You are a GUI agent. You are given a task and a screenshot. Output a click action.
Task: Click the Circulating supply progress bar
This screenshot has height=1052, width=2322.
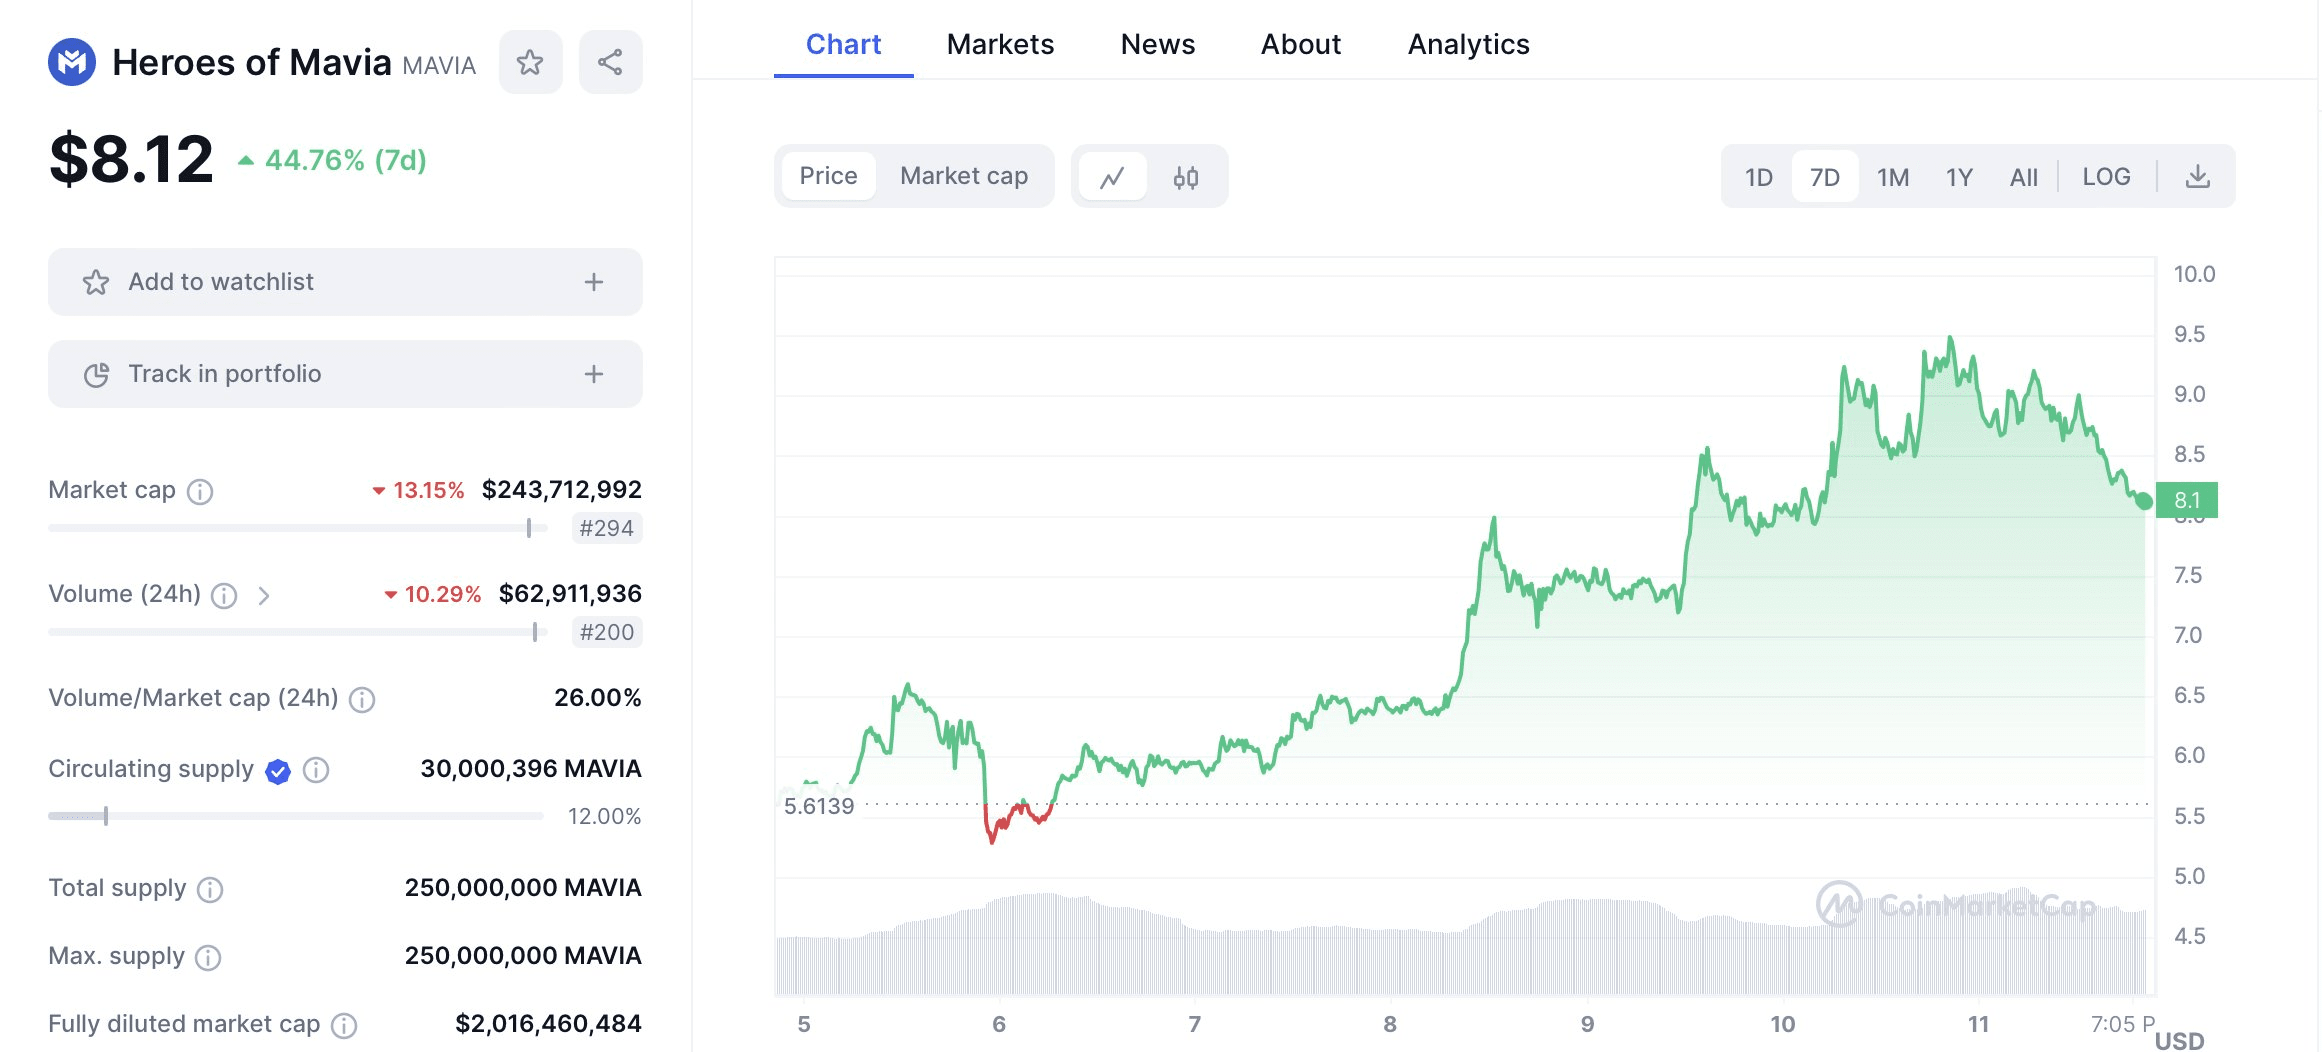(x=295, y=817)
